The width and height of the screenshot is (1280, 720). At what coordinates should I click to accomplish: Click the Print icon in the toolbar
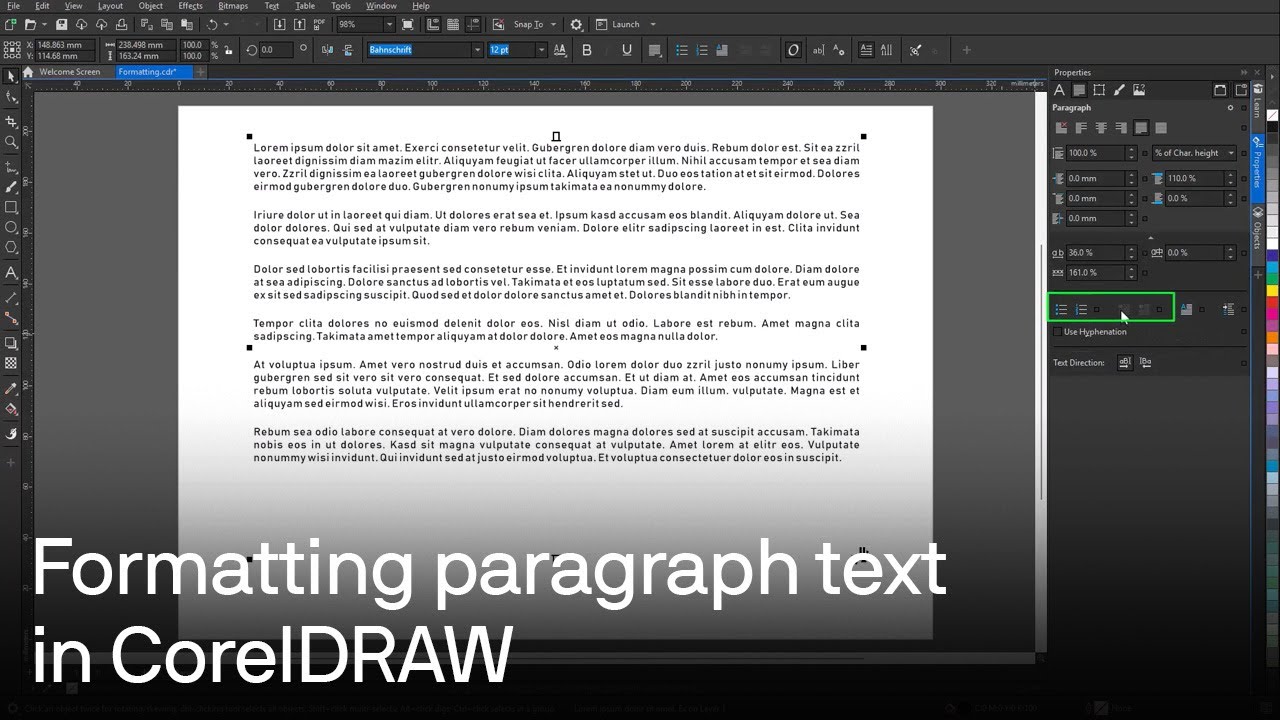click(x=121, y=24)
